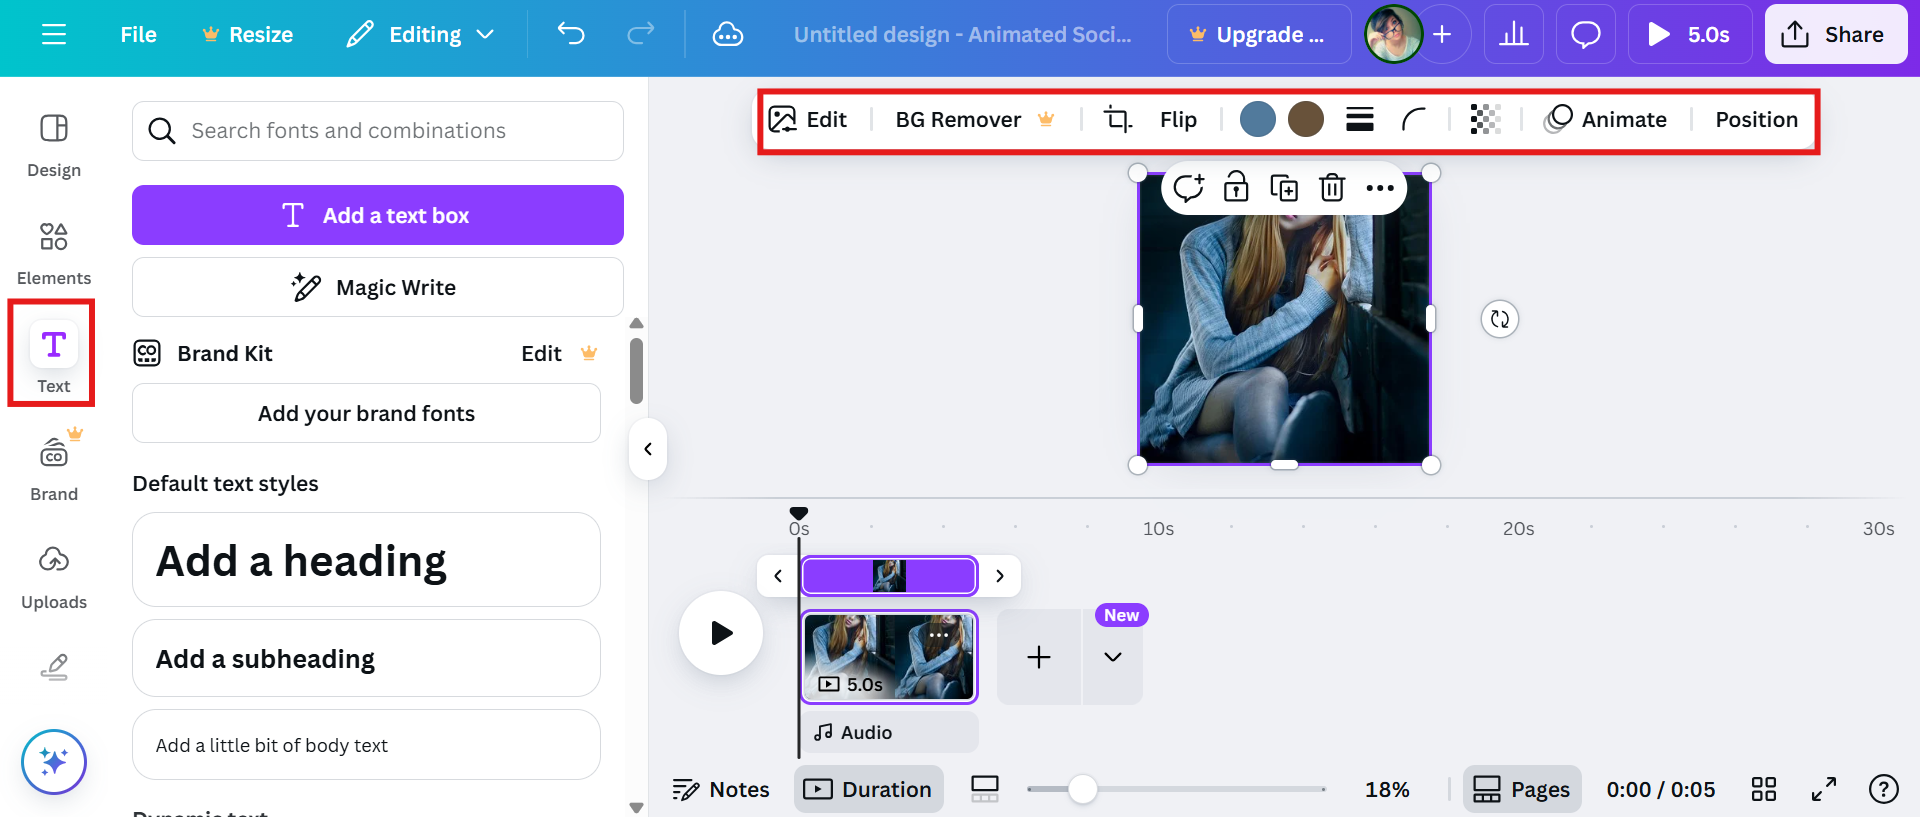Expand the Editing mode dropdown

tap(421, 35)
